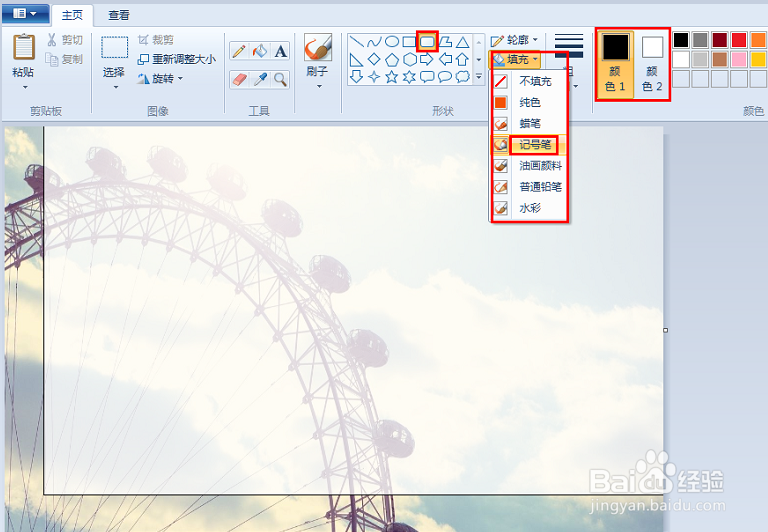Choose the Four-point star shape
768x532 pixels.
[x=374, y=76]
